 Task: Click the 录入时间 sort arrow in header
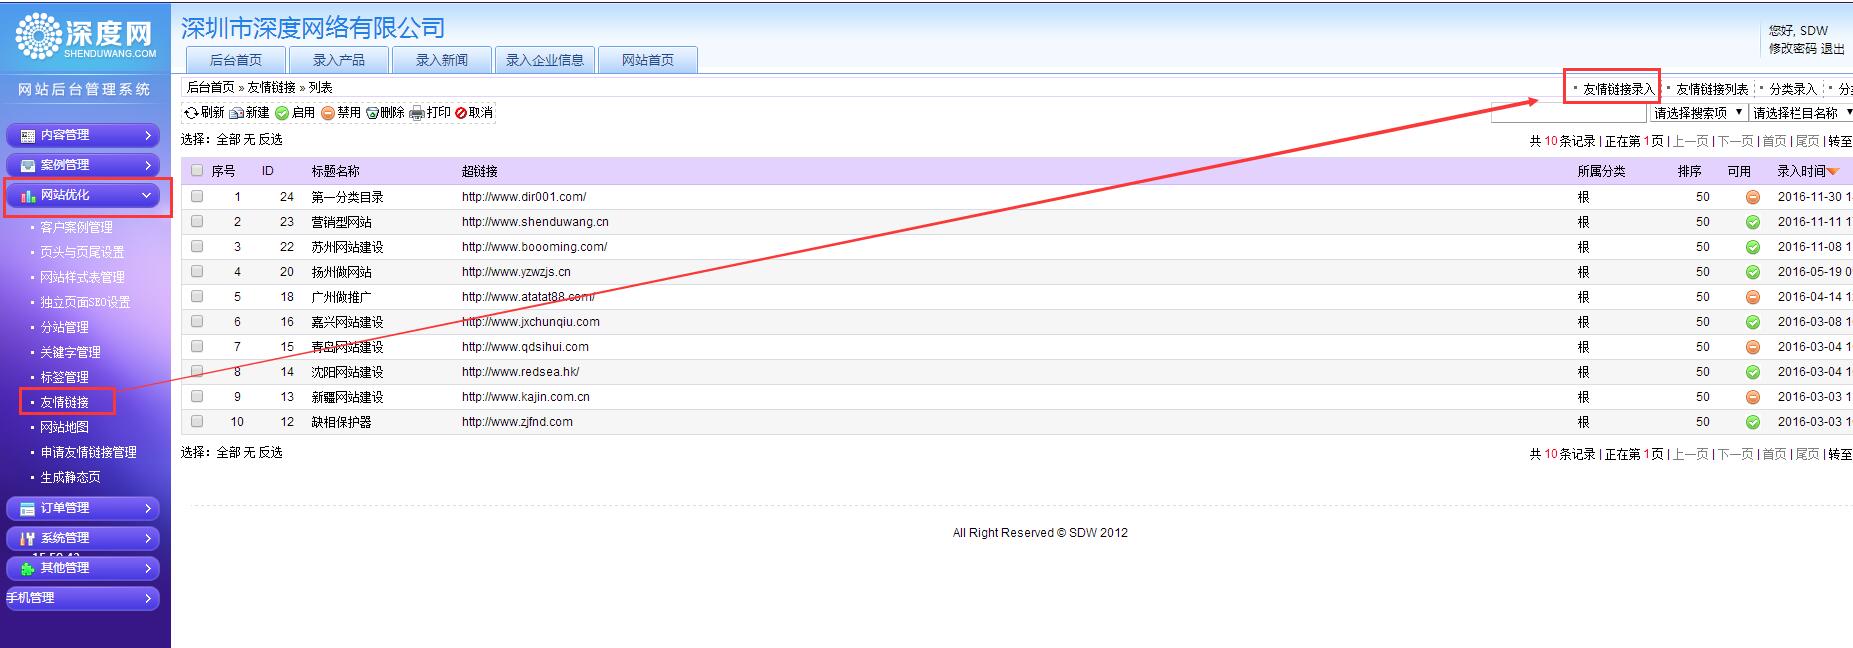[1832, 172]
